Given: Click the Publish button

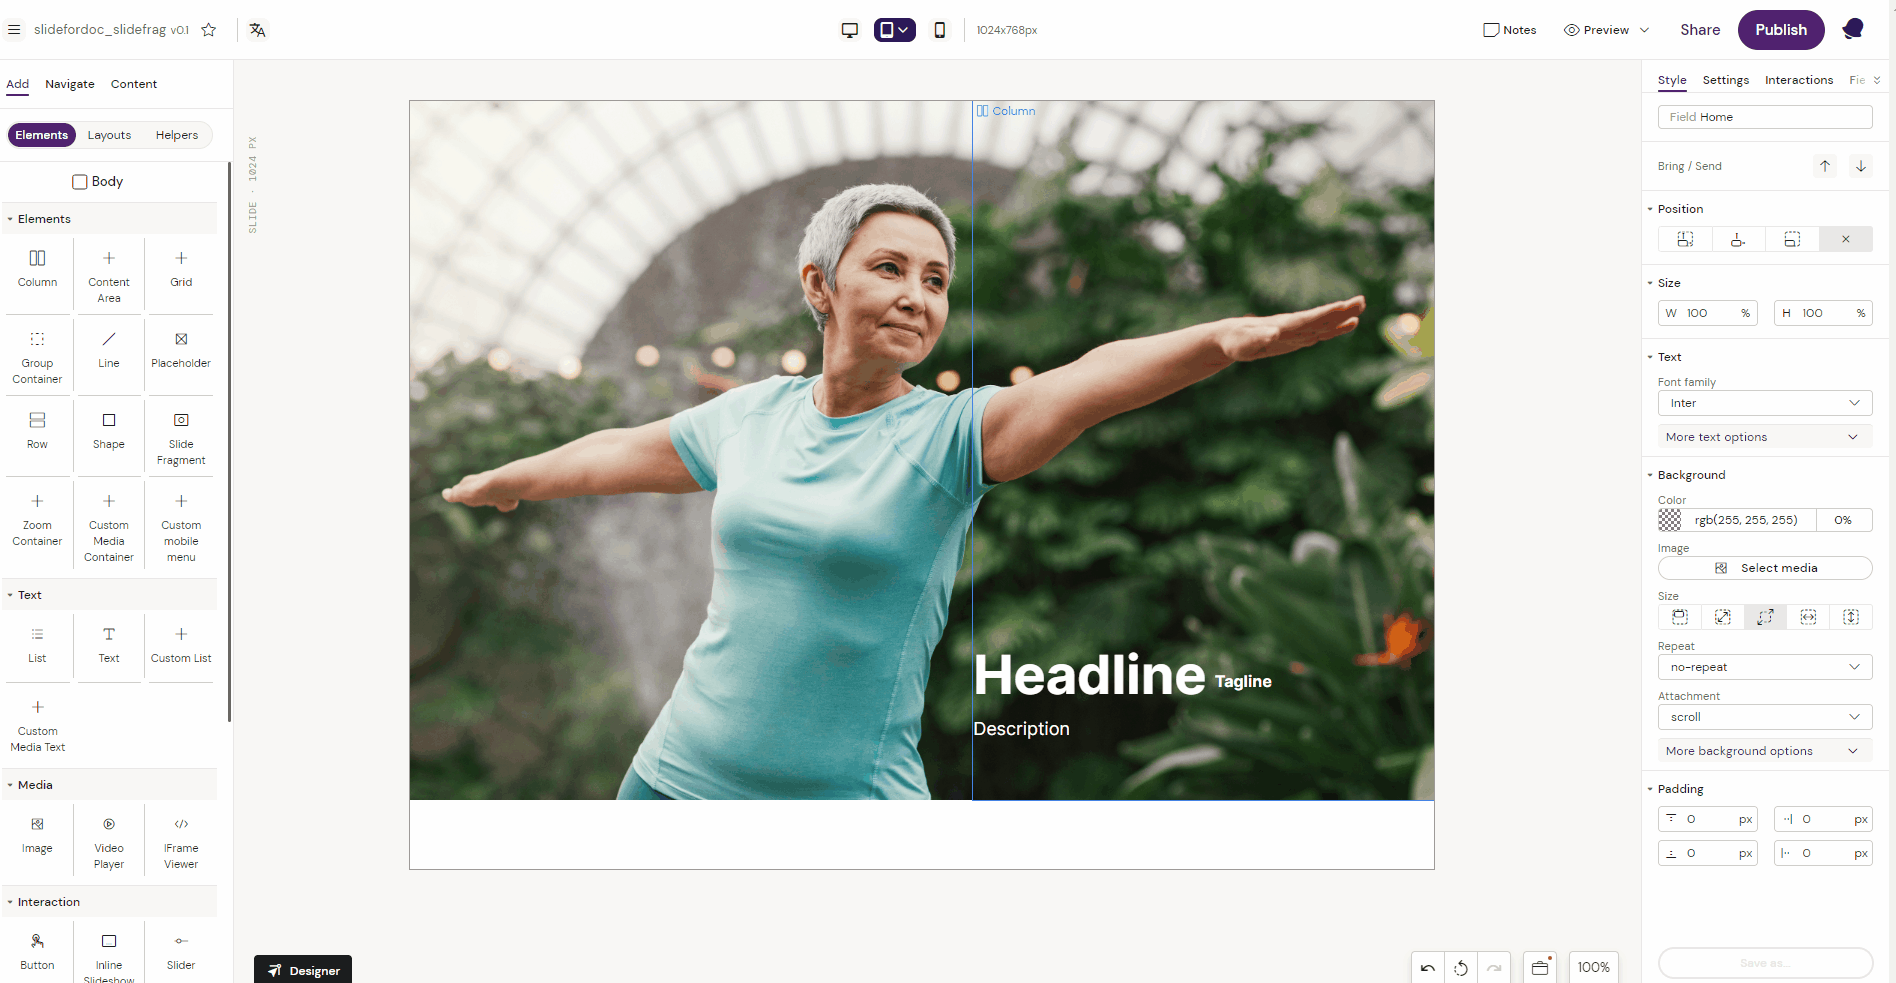Looking at the screenshot, I should [x=1780, y=30].
